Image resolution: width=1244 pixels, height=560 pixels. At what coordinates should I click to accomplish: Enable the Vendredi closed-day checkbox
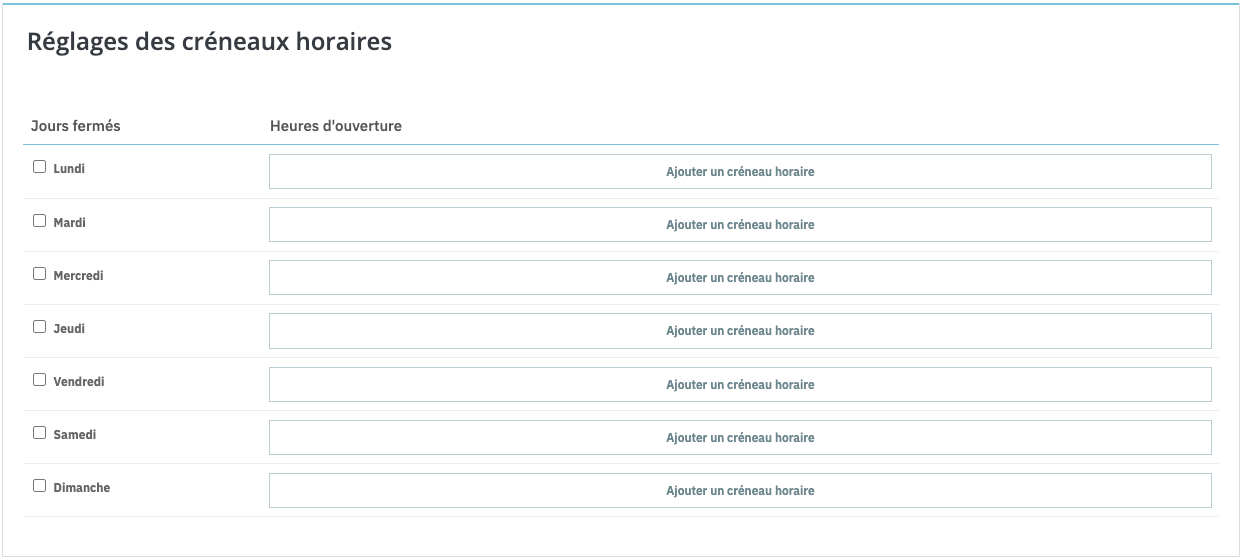pos(40,380)
